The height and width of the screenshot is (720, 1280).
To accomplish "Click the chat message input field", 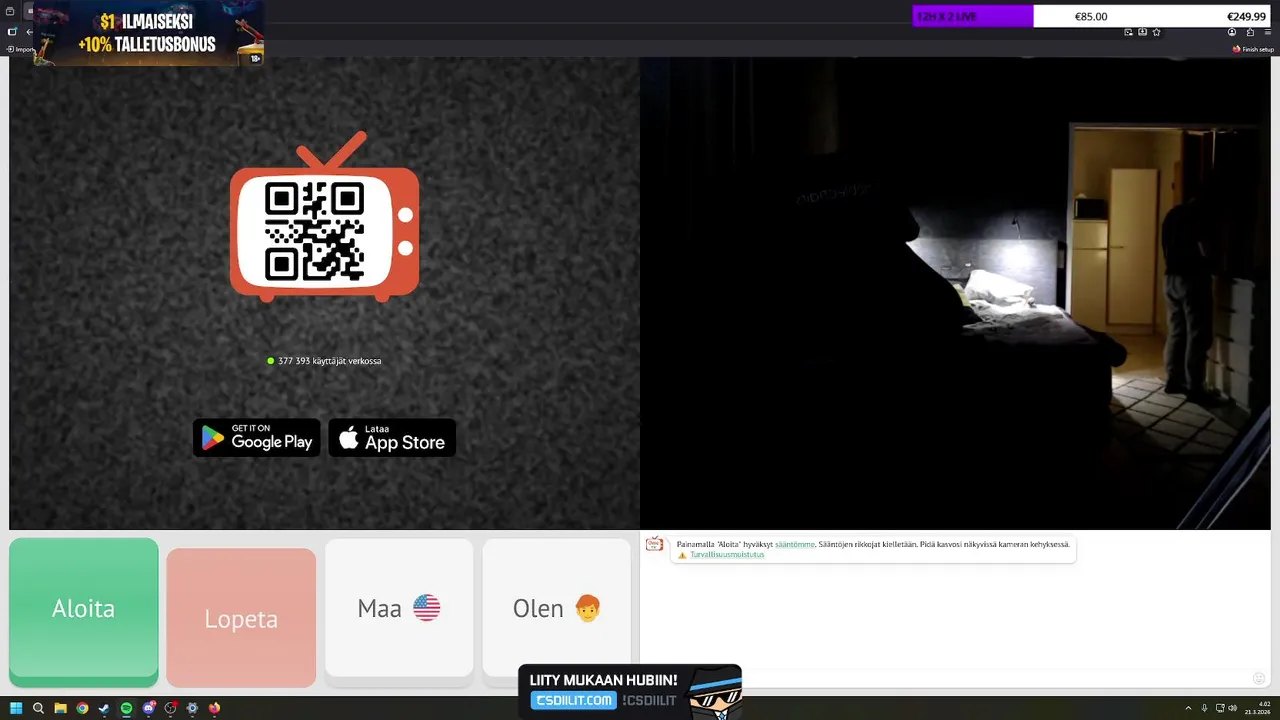I will coord(945,678).
